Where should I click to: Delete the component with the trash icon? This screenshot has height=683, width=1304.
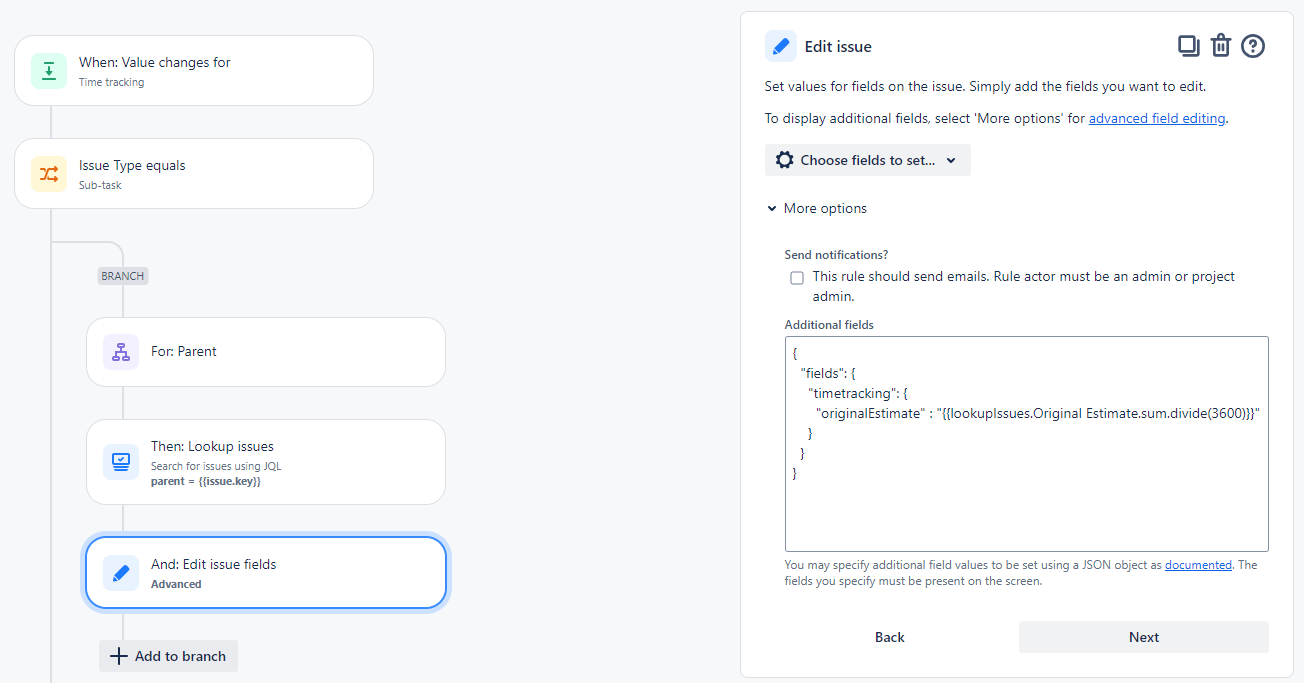point(1220,46)
